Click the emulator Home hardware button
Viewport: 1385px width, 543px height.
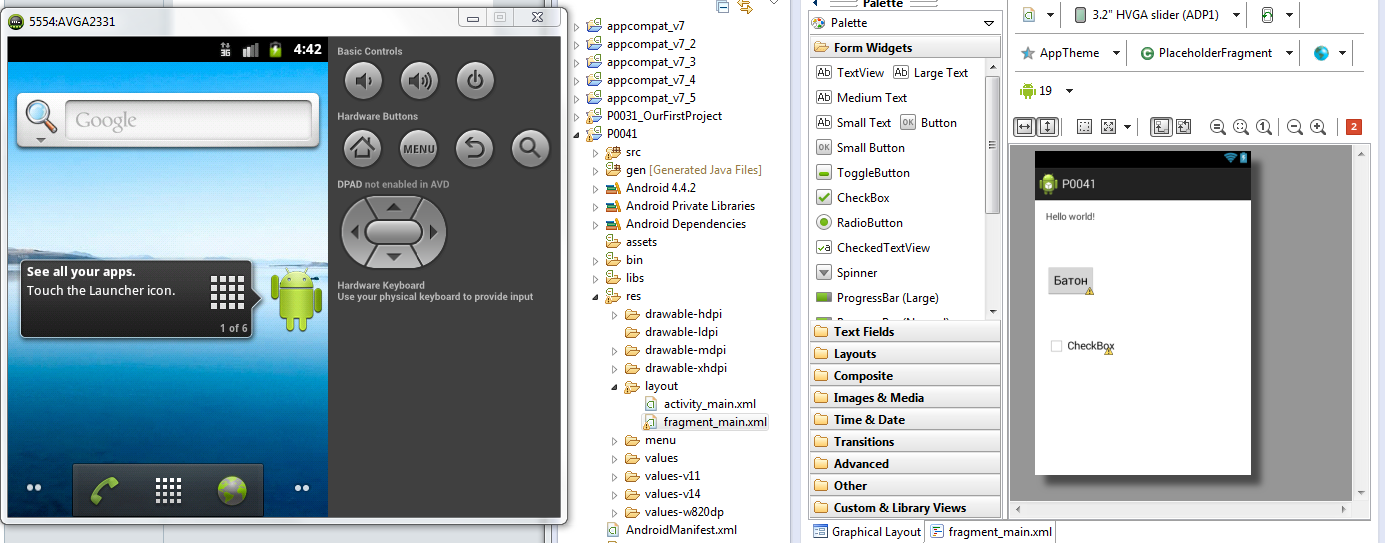pos(364,149)
